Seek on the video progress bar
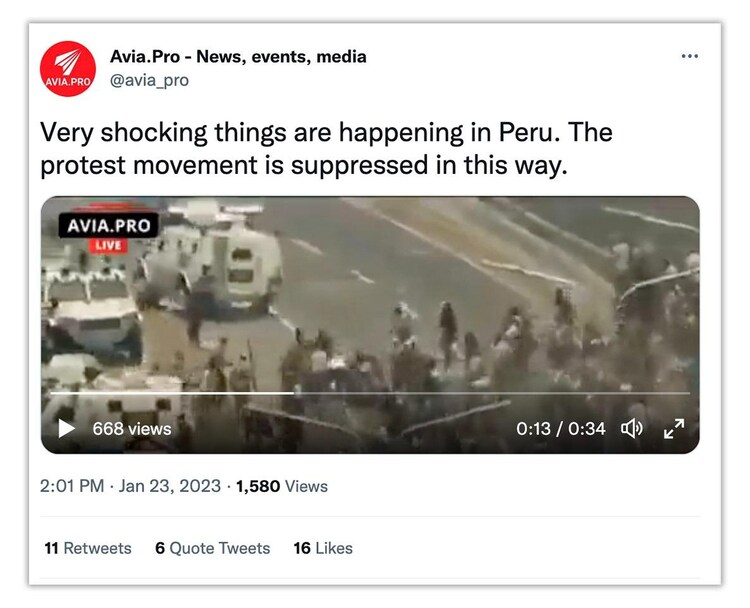This screenshot has height=608, width=750. 370,393
